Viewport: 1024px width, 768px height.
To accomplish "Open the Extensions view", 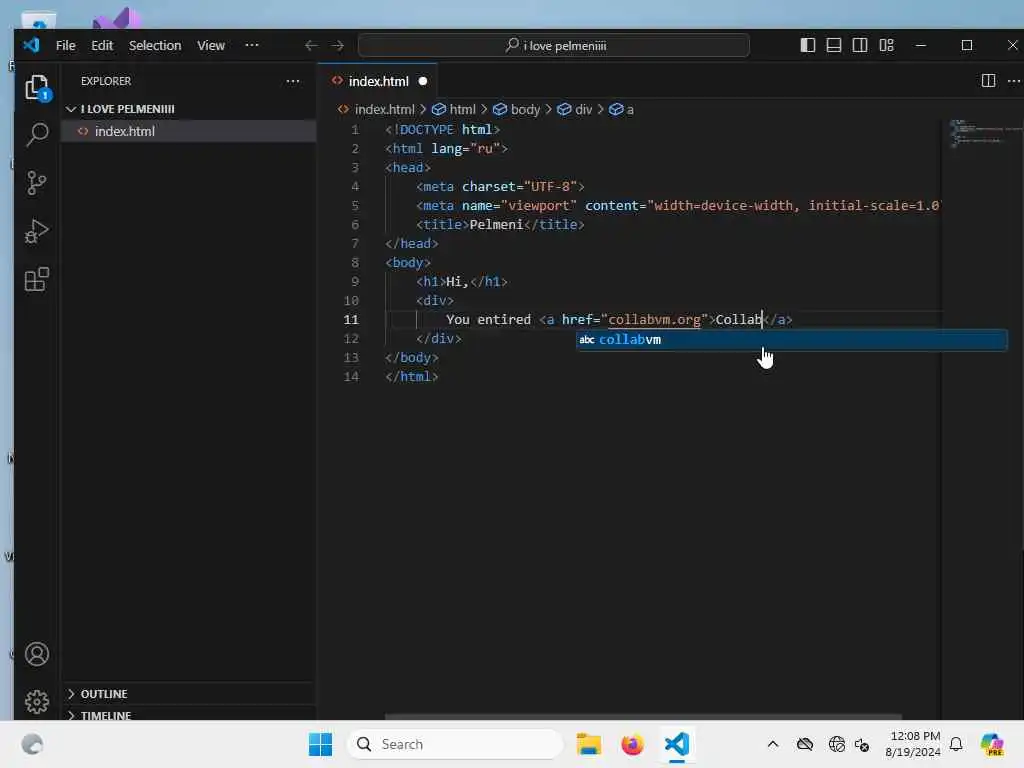I will pos(37,280).
